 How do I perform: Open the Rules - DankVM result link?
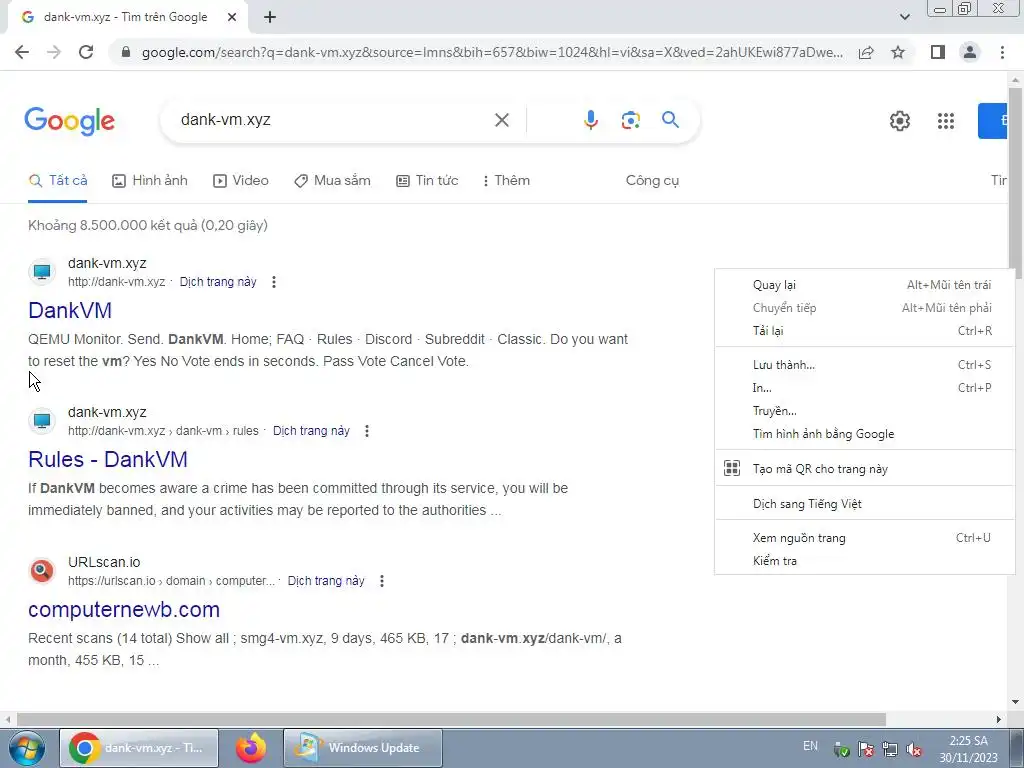pyautogui.click(x=108, y=460)
